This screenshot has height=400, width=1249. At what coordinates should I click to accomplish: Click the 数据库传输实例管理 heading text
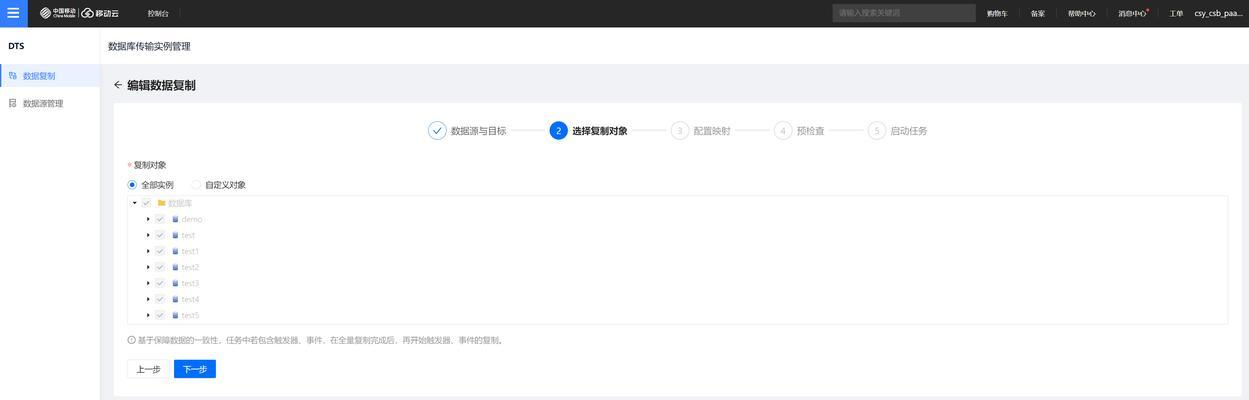(149, 46)
